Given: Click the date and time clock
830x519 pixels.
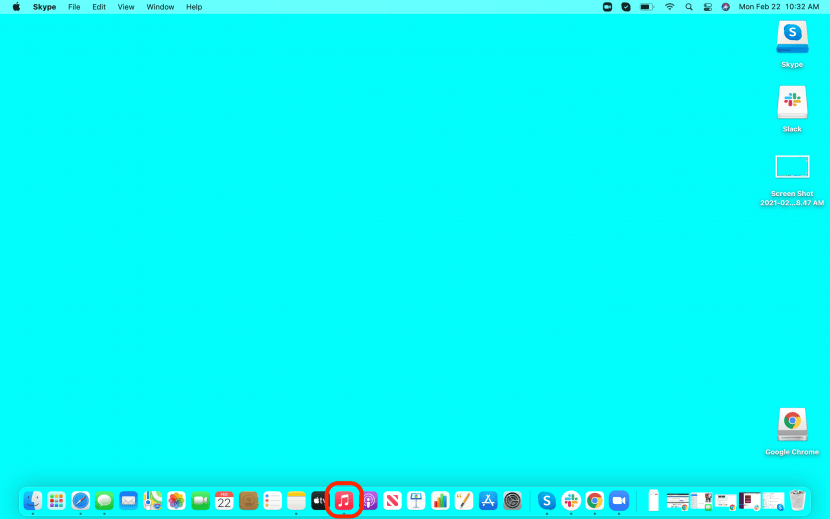Looking at the screenshot, I should pos(779,7).
